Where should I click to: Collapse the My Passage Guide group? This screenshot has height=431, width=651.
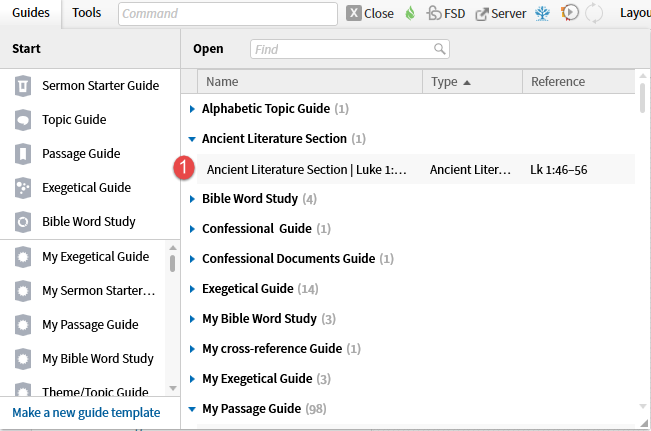pos(192,409)
